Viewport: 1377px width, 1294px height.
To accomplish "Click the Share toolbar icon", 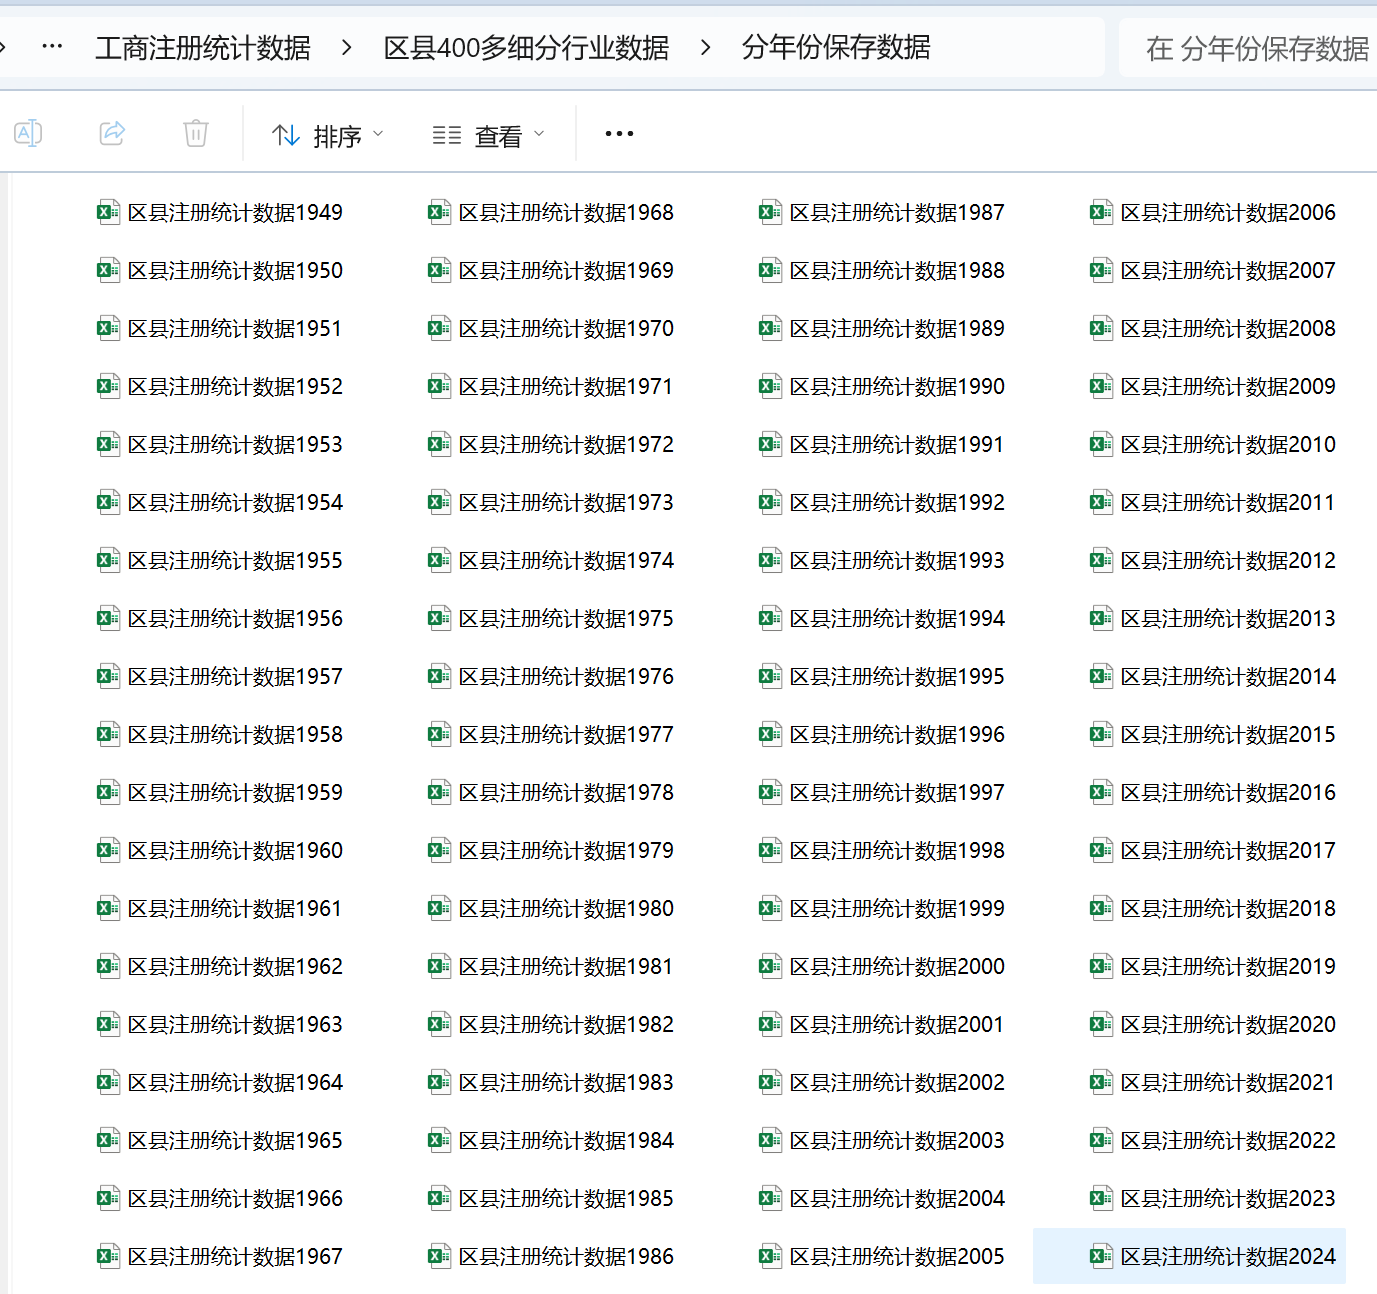I will pos(112,133).
